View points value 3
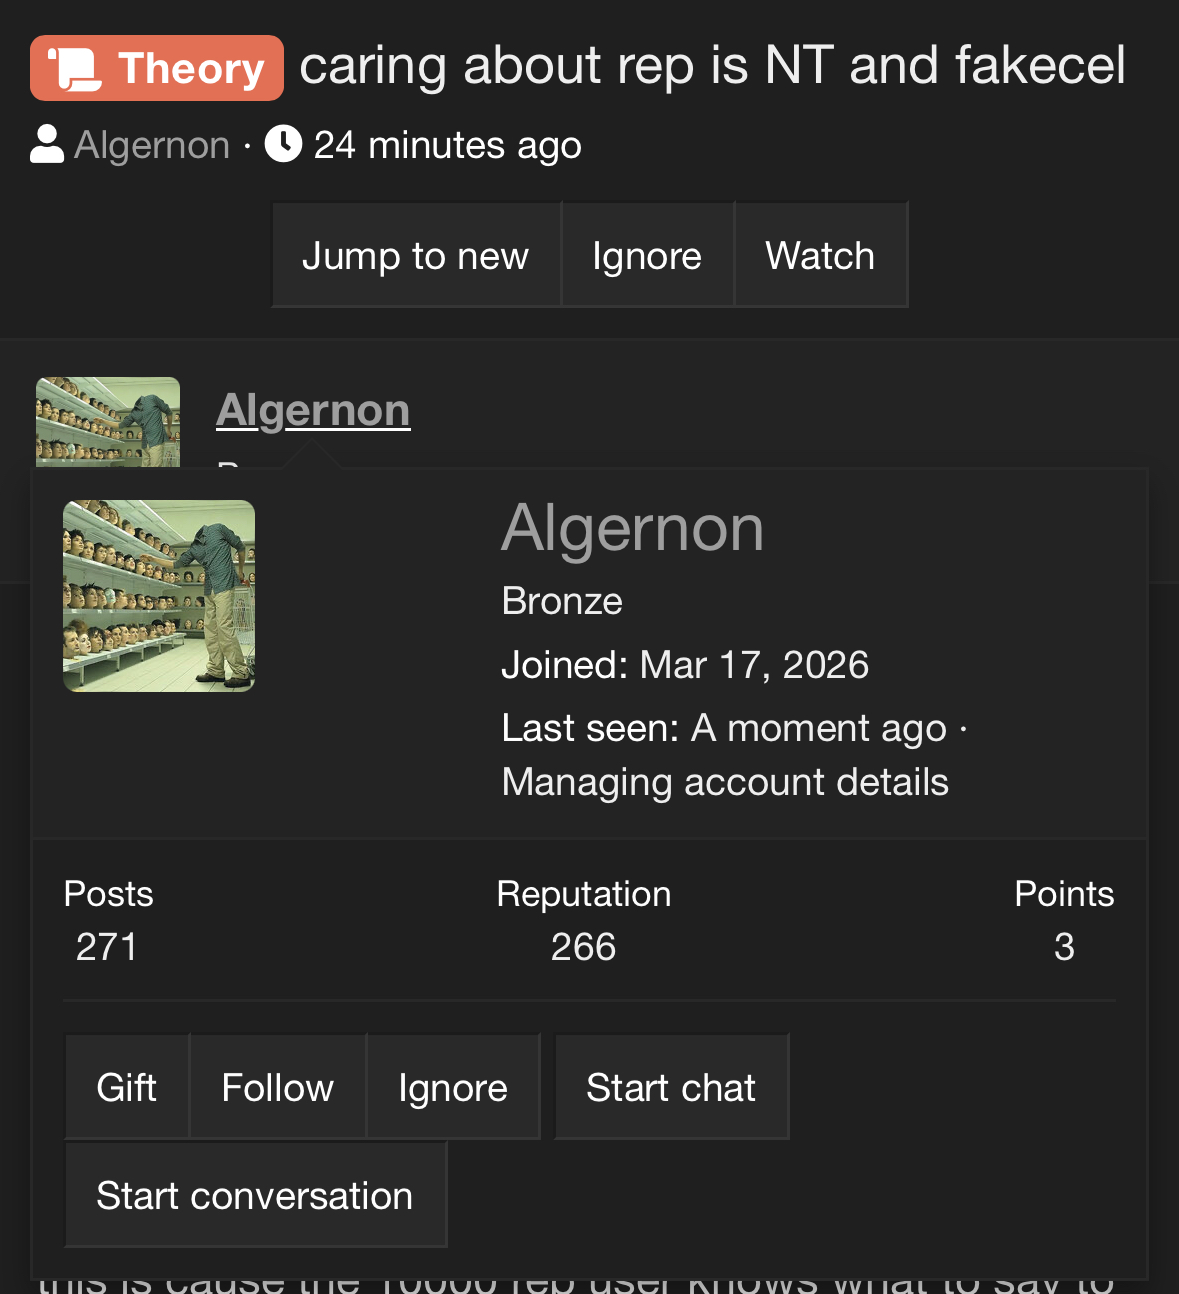Screen dimensions: 1179x1294 (x=1064, y=946)
